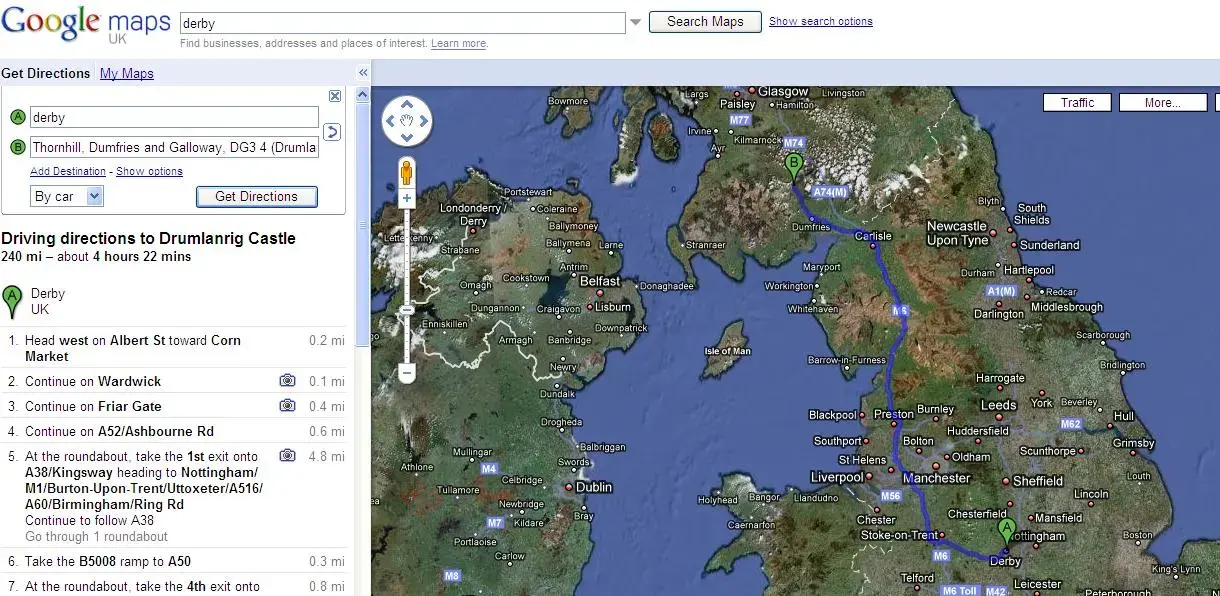
Task: Click the Liverpool label on the map
Action: pos(837,477)
